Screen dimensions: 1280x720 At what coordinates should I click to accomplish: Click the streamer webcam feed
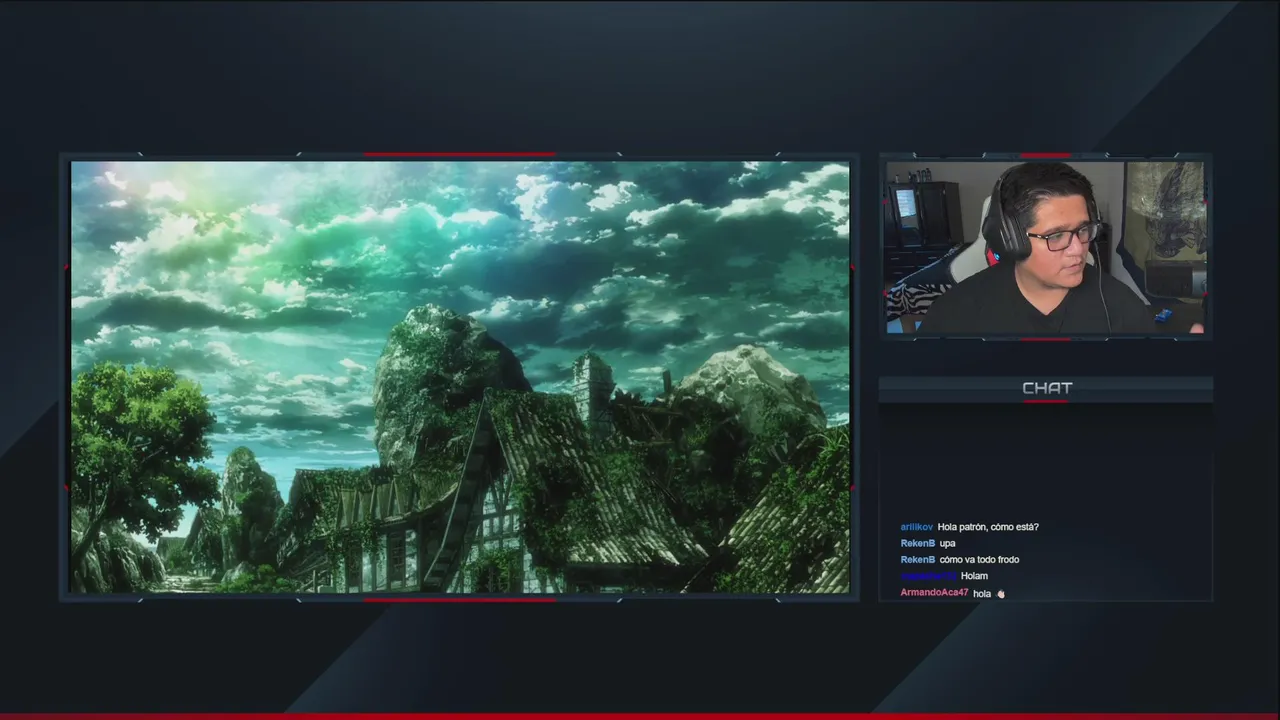[1045, 247]
